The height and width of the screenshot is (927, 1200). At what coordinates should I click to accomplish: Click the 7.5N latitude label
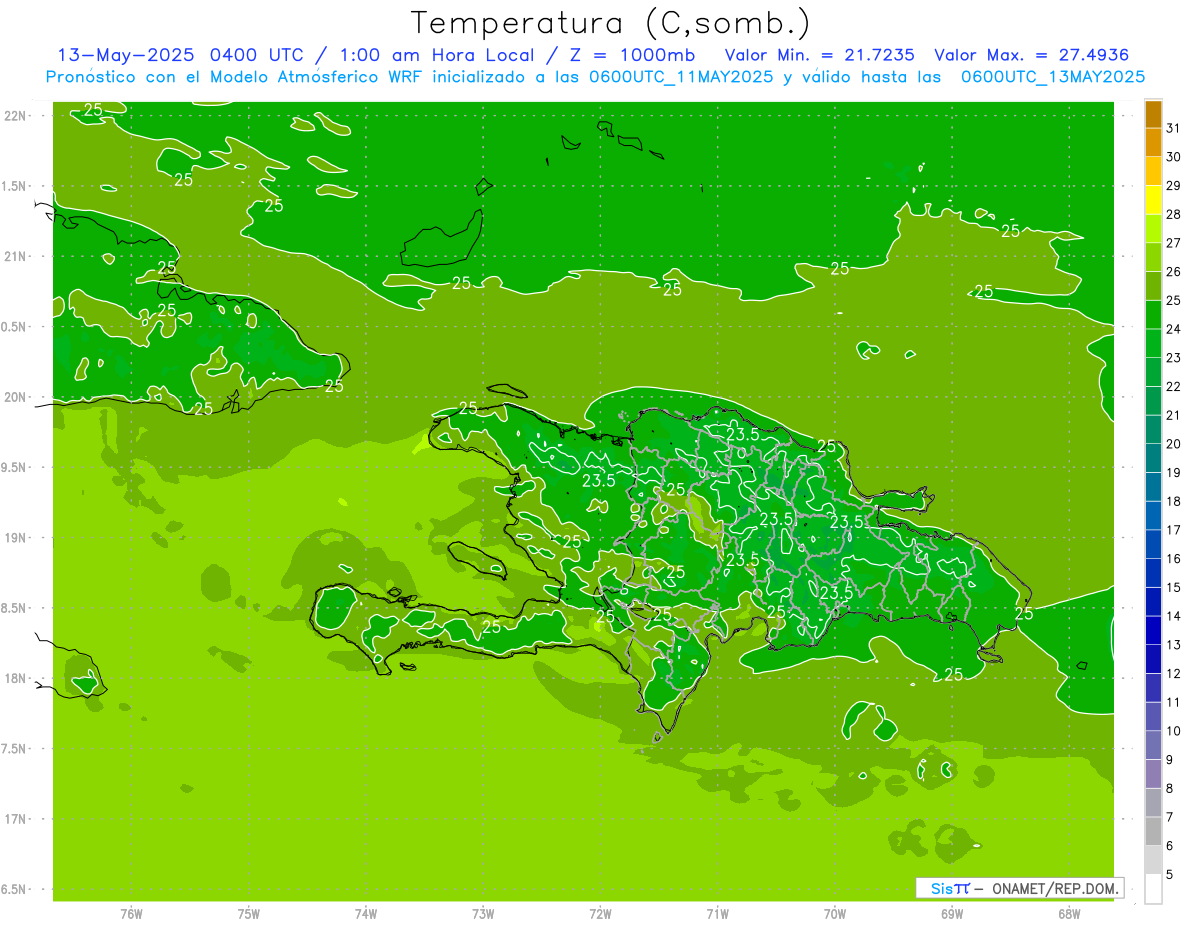[15, 748]
